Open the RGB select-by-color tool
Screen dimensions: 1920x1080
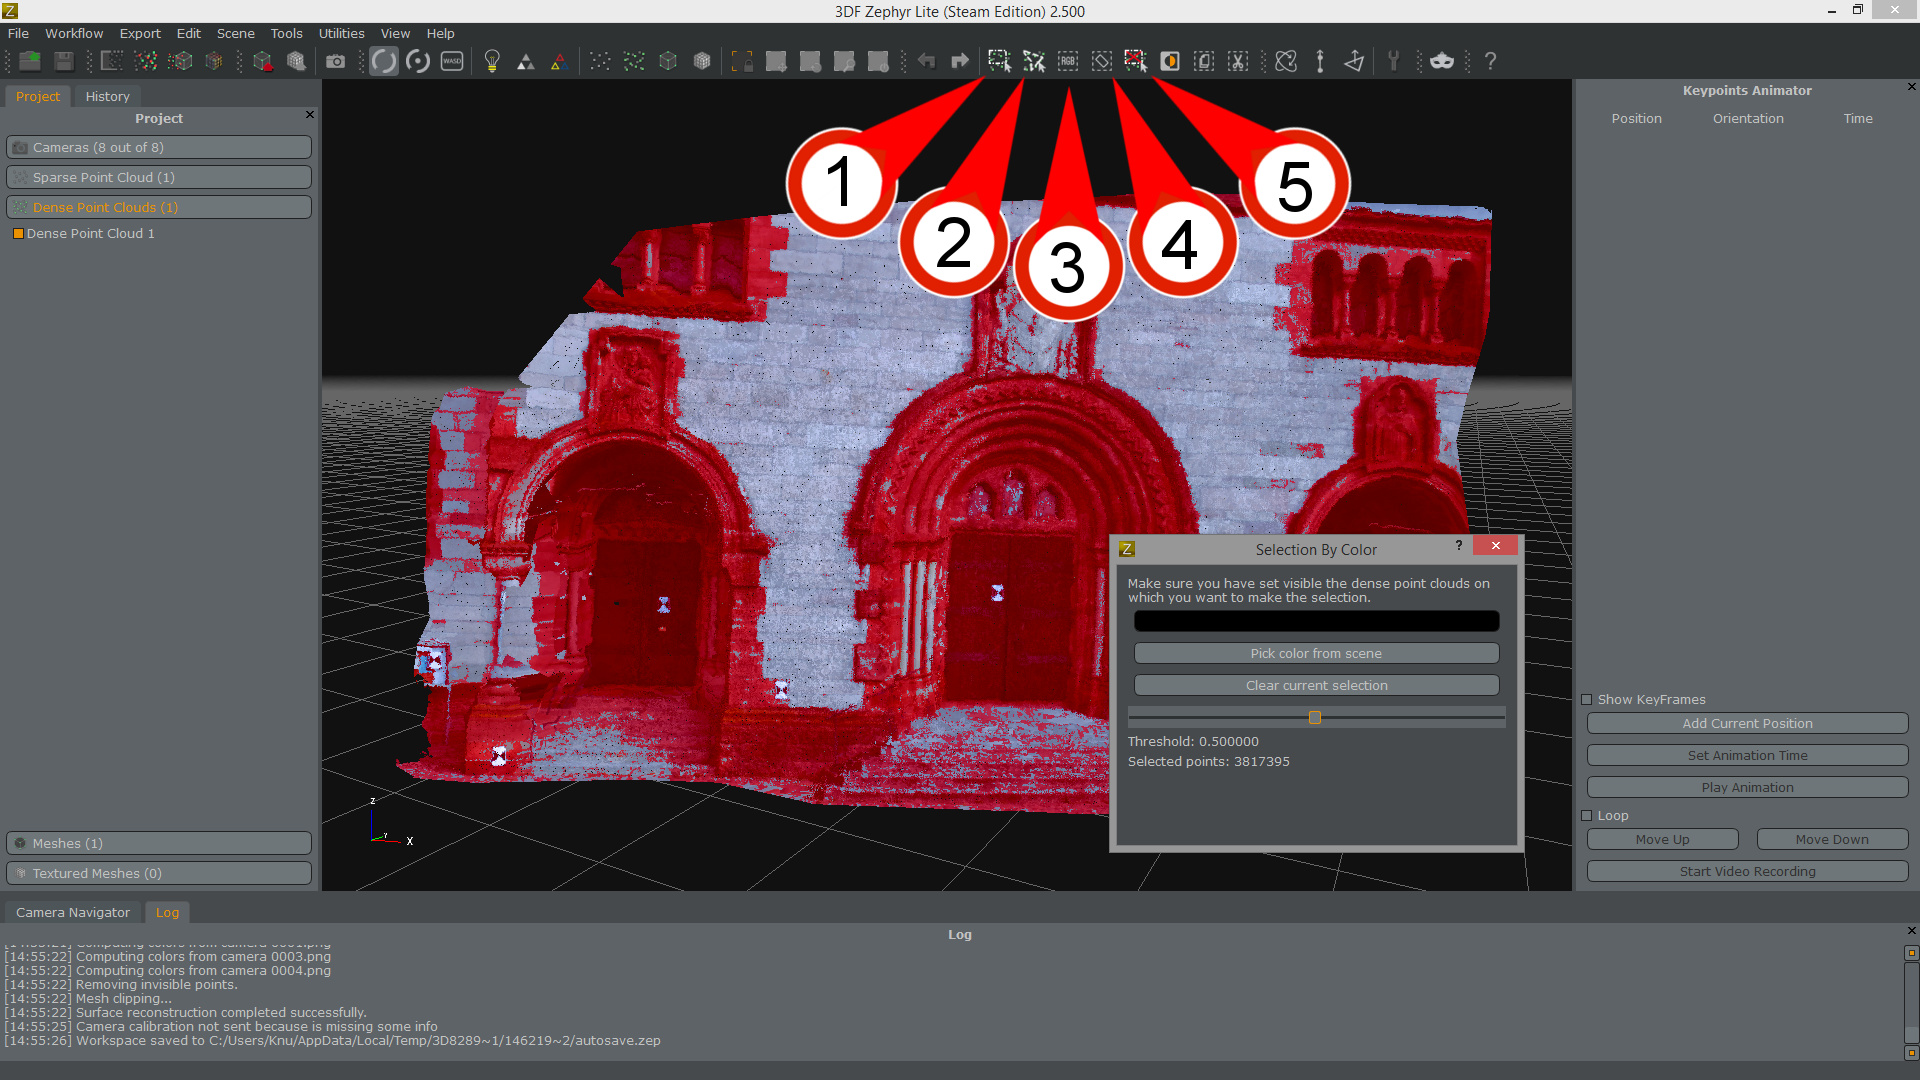coord(1068,61)
